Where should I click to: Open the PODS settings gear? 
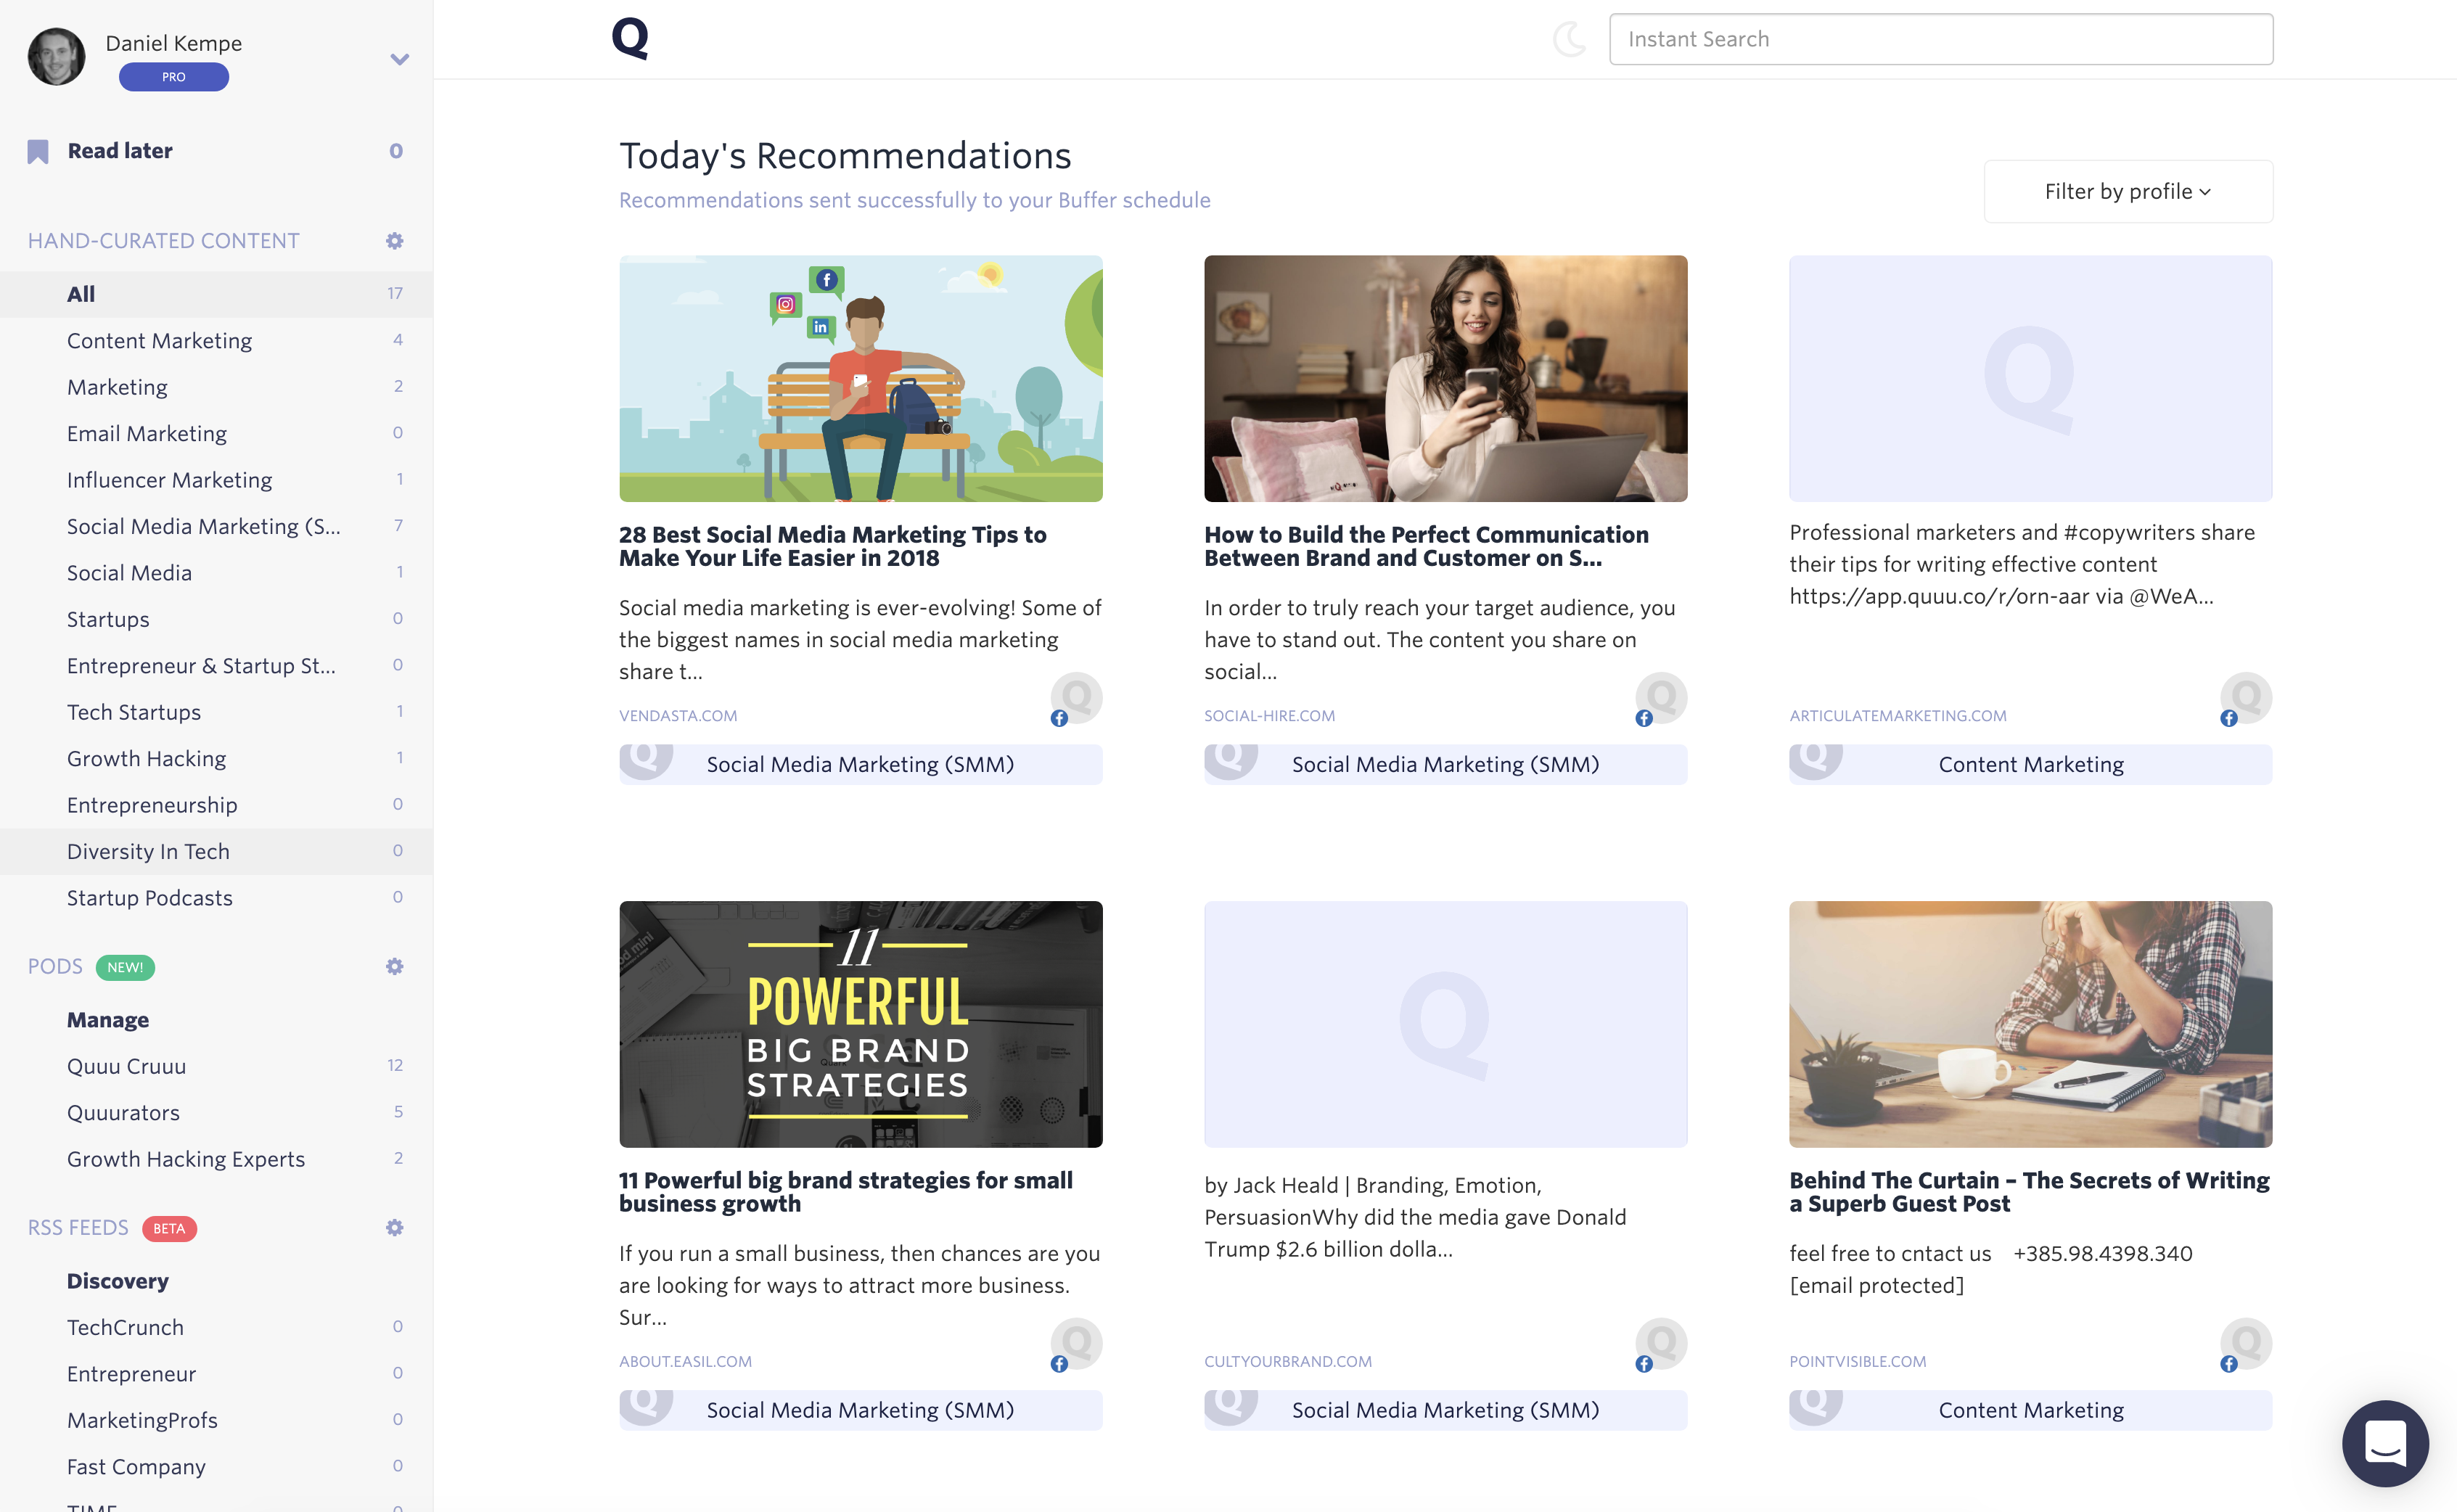(x=395, y=966)
